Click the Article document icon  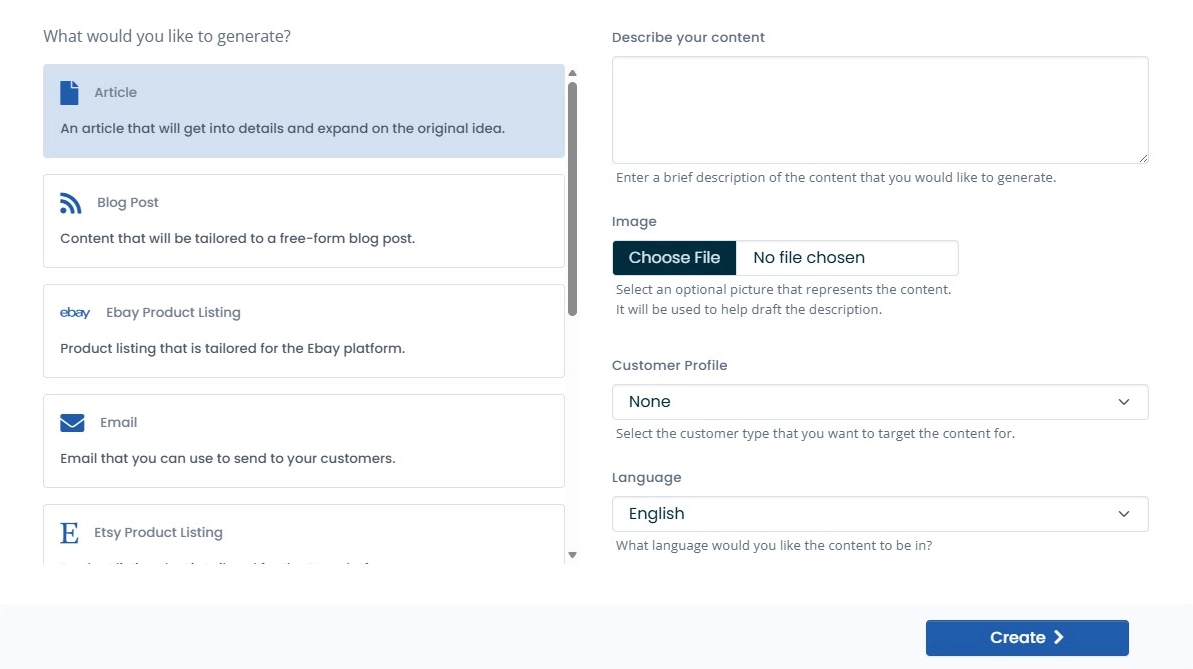pos(70,90)
